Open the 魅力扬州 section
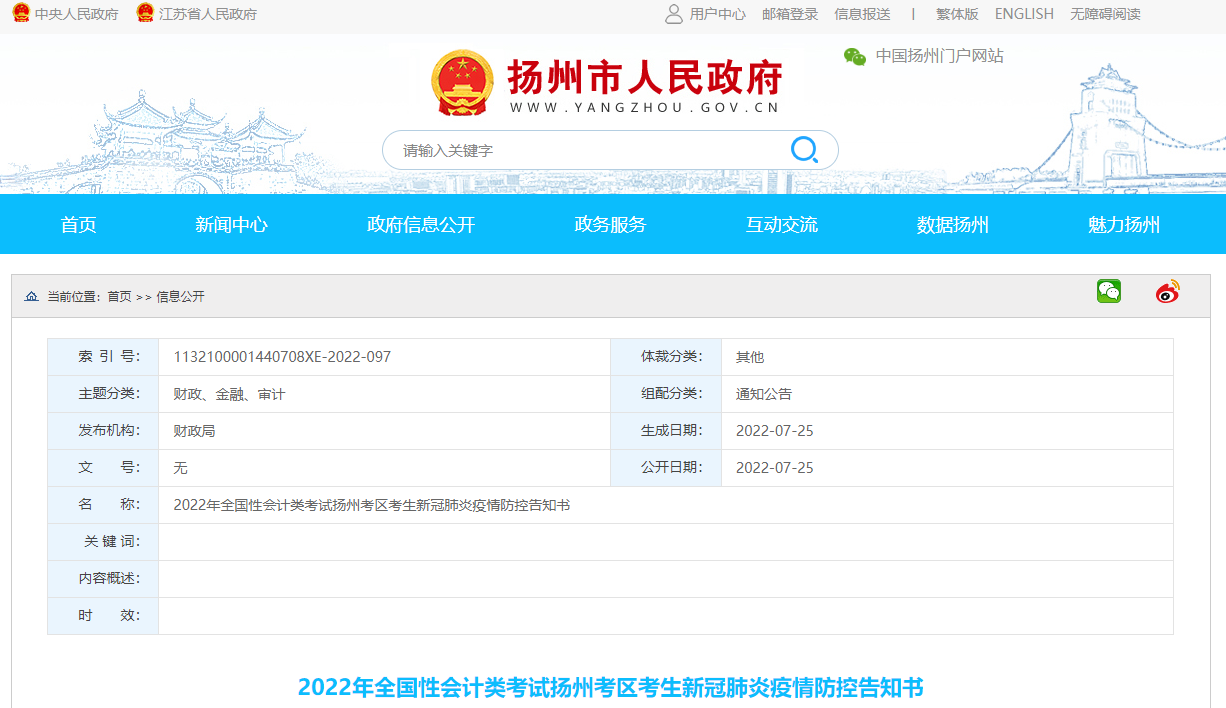1226x708 pixels. click(x=1120, y=224)
